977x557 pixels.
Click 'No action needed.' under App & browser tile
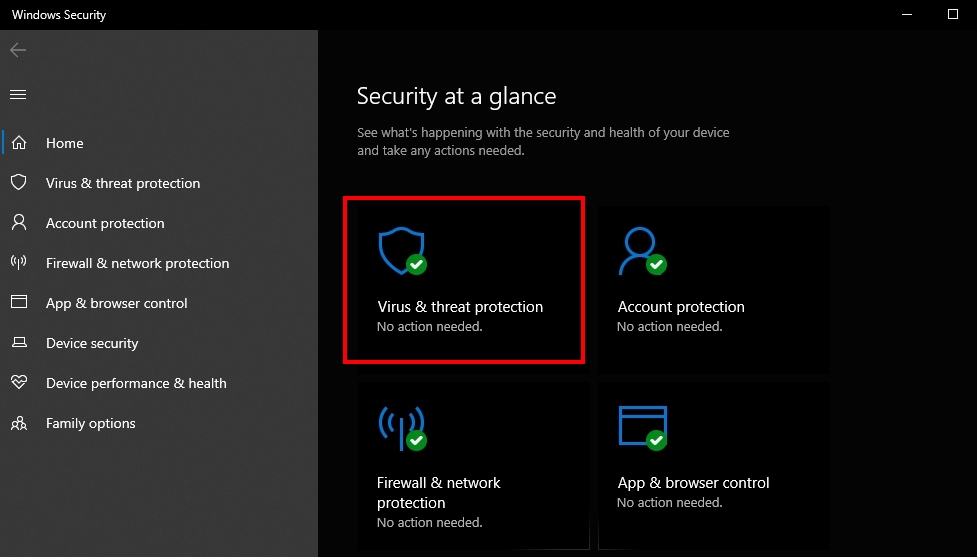(670, 502)
